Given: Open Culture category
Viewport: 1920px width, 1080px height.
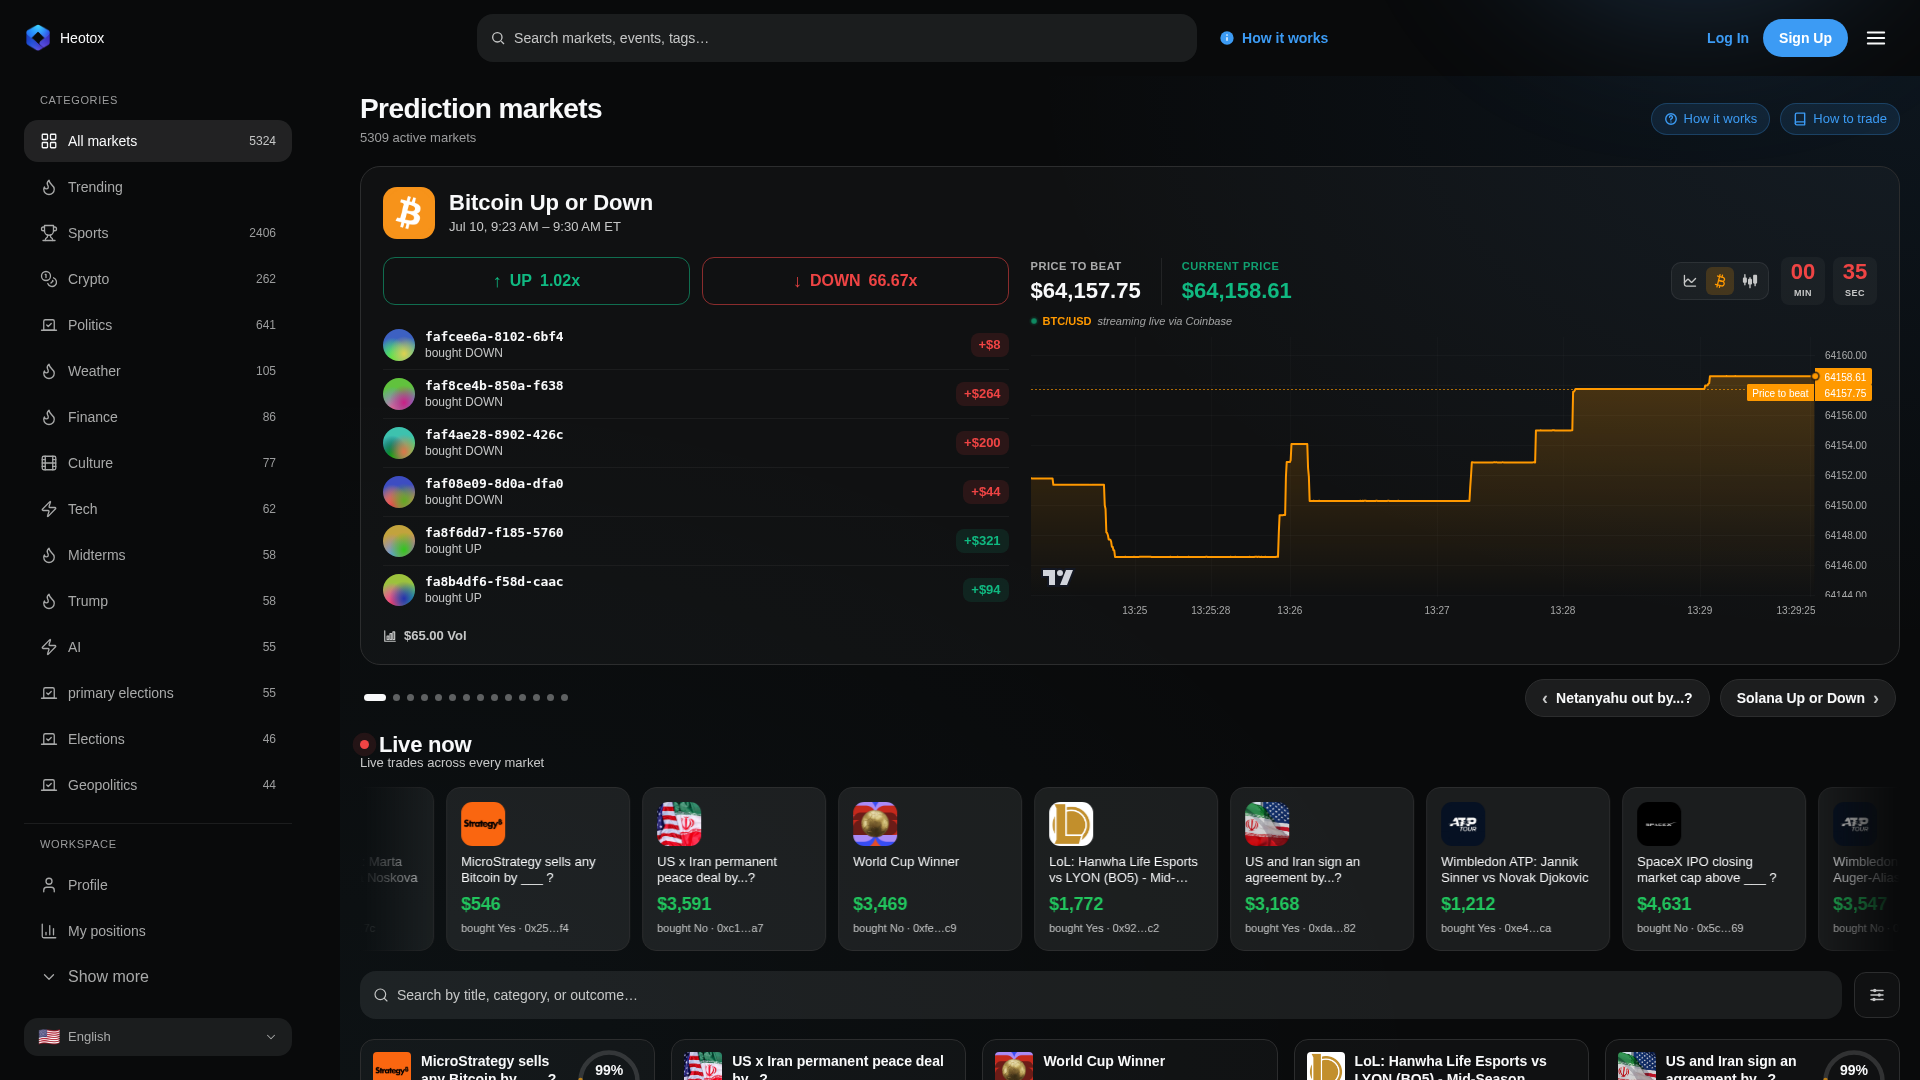Looking at the screenshot, I should tap(158, 463).
